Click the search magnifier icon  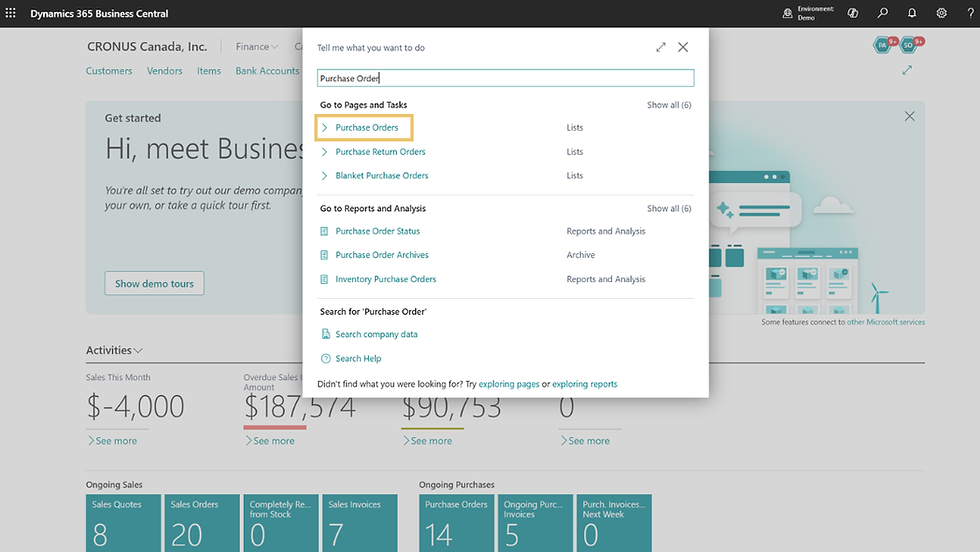(x=882, y=13)
